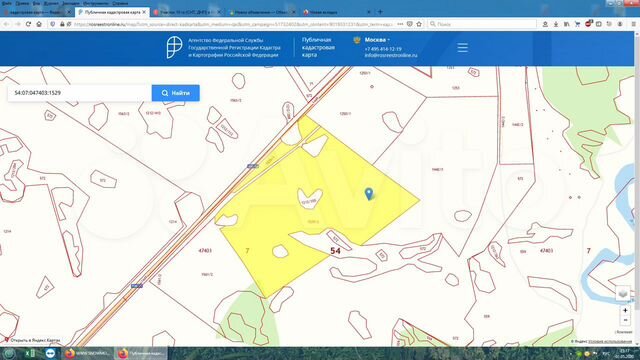This screenshot has height=360, width=640.
Task: Click the browser forward arrow
Action: (18, 24)
